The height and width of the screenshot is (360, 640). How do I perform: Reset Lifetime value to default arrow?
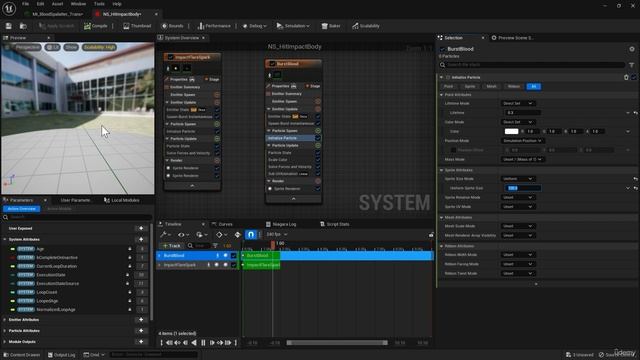pyautogui.click(x=635, y=113)
